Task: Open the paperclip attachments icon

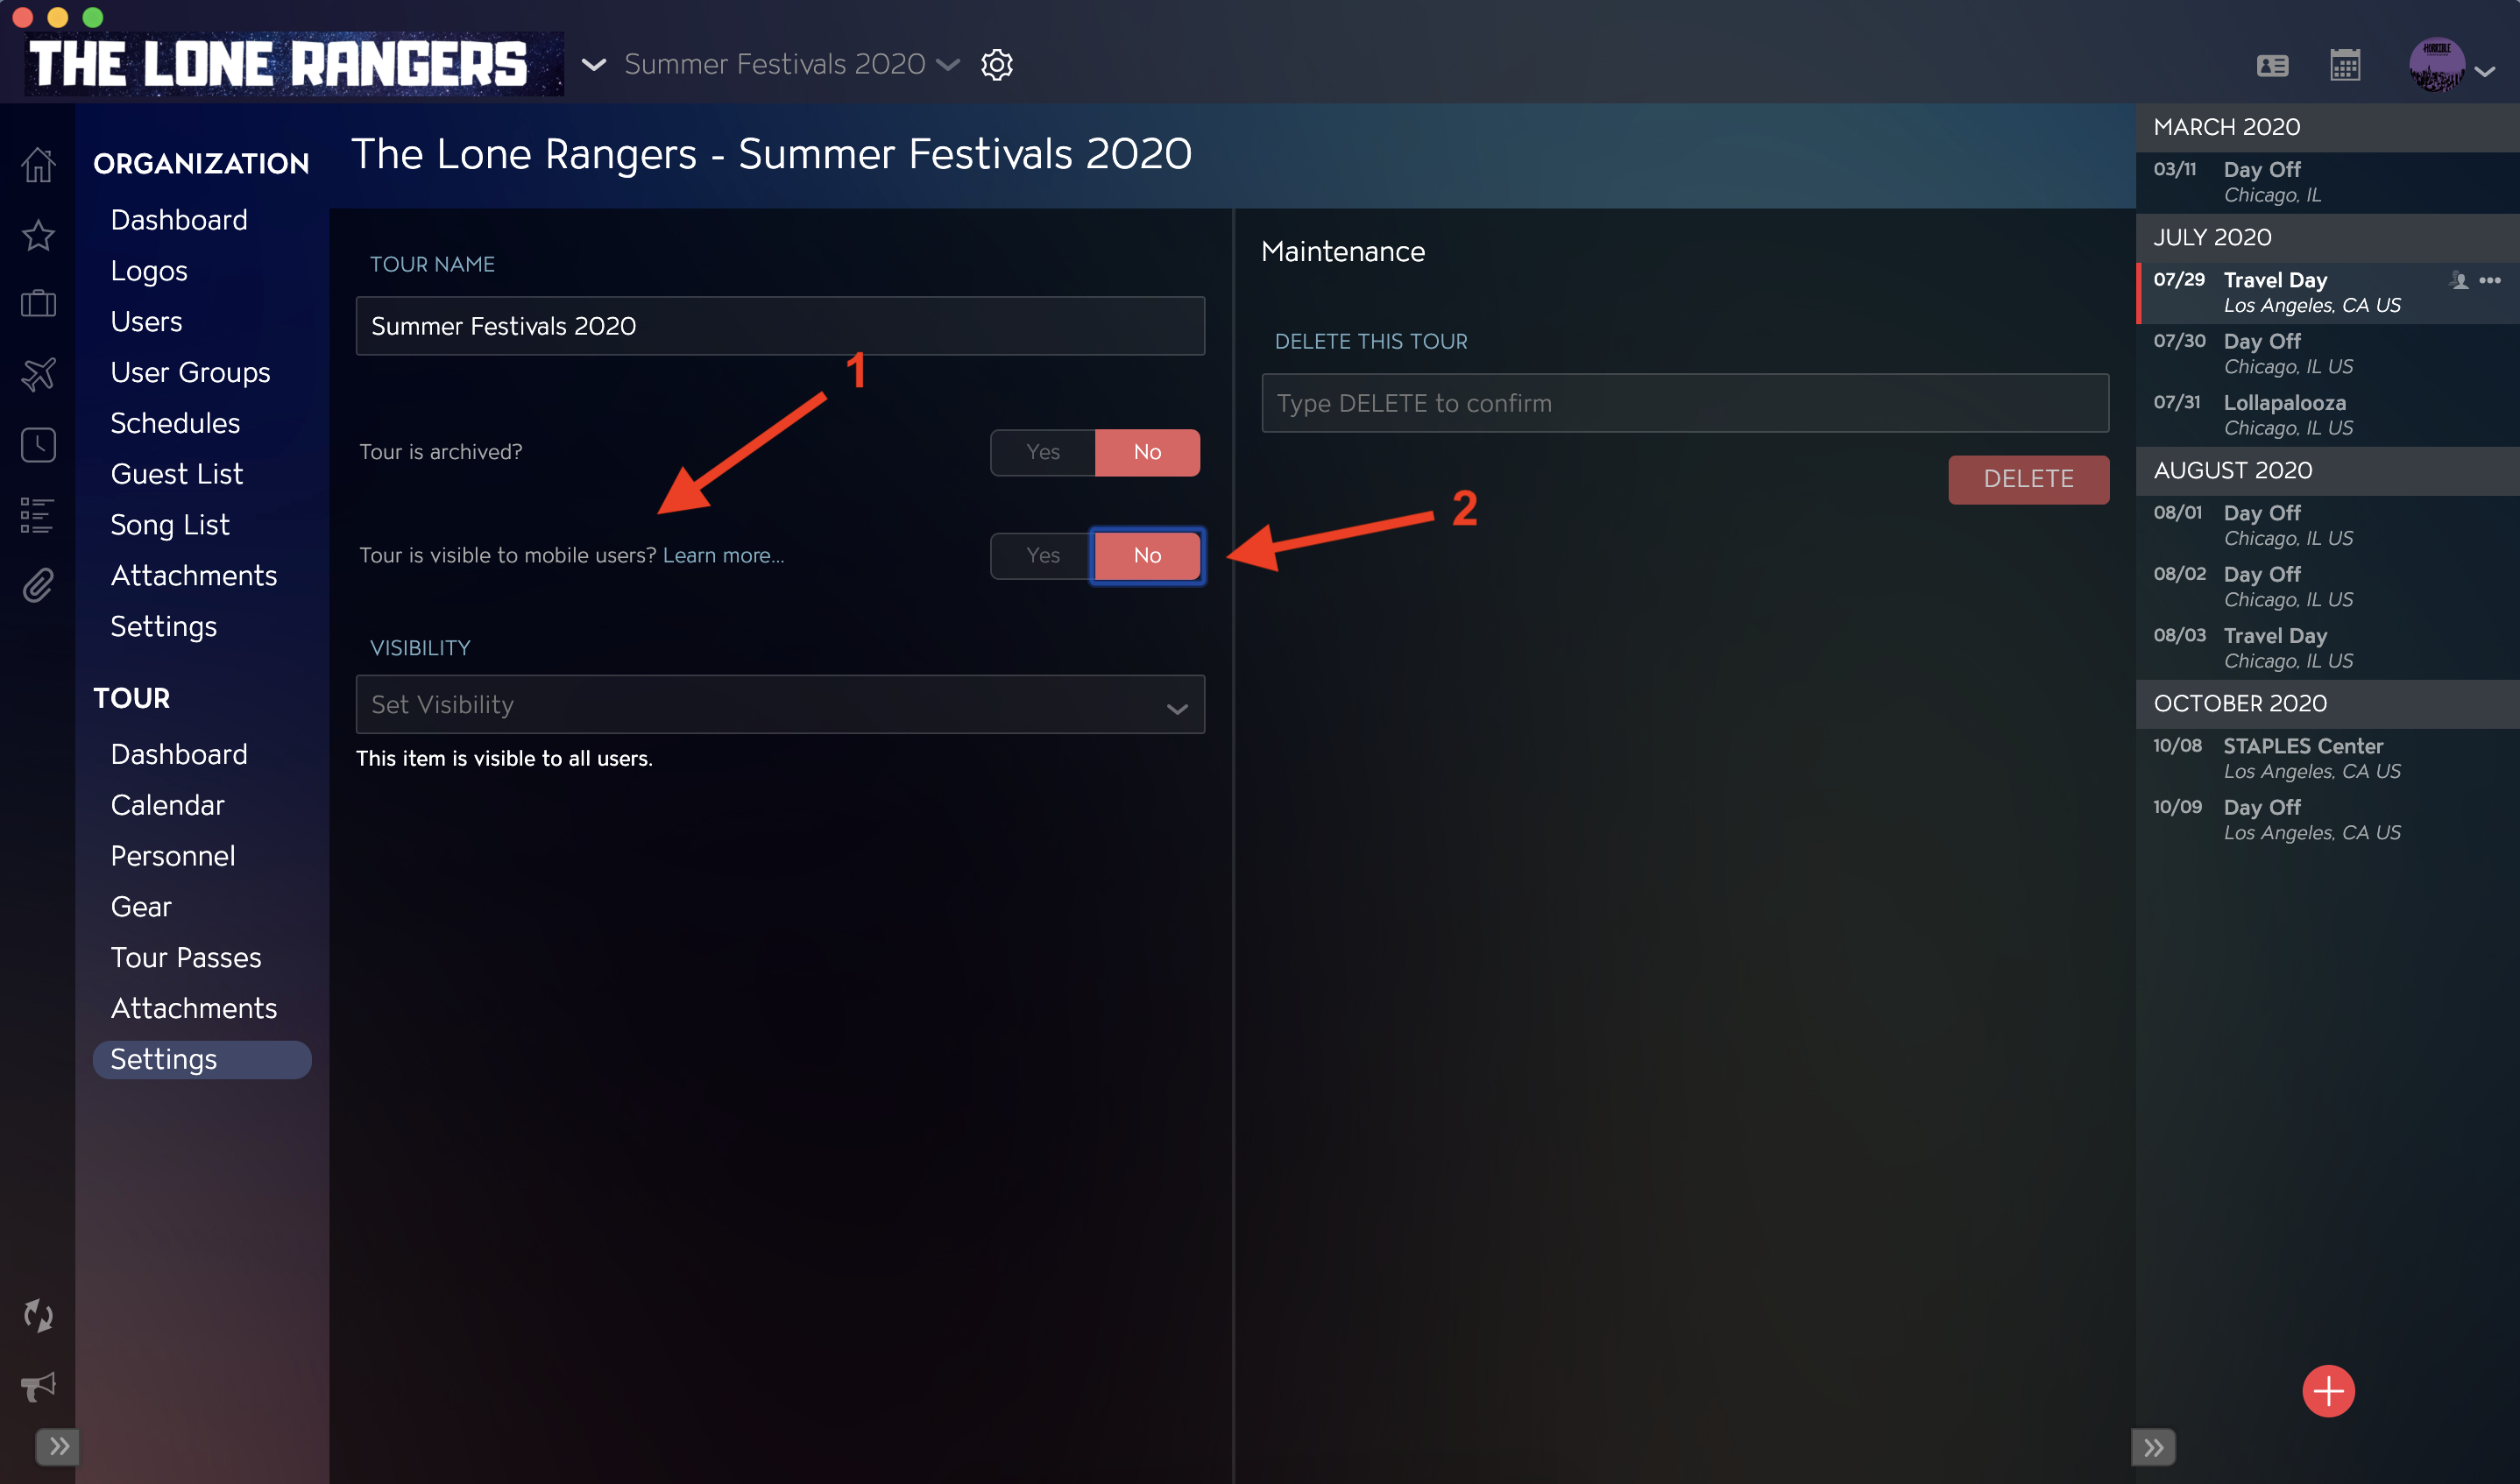Action: click(38, 585)
